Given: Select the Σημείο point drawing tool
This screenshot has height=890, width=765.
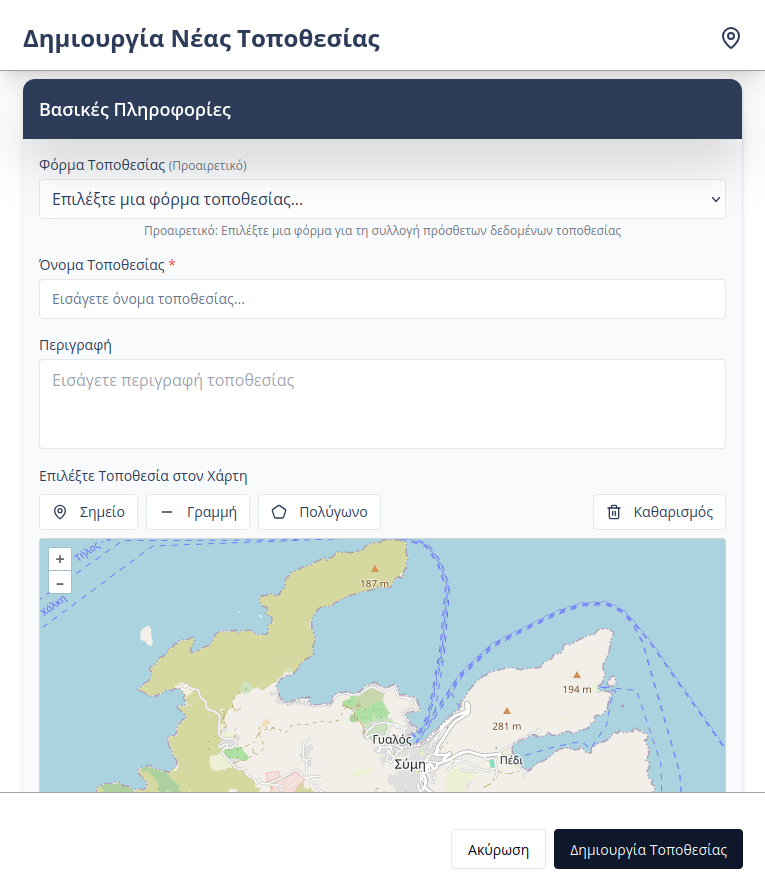Looking at the screenshot, I should click(x=89, y=512).
